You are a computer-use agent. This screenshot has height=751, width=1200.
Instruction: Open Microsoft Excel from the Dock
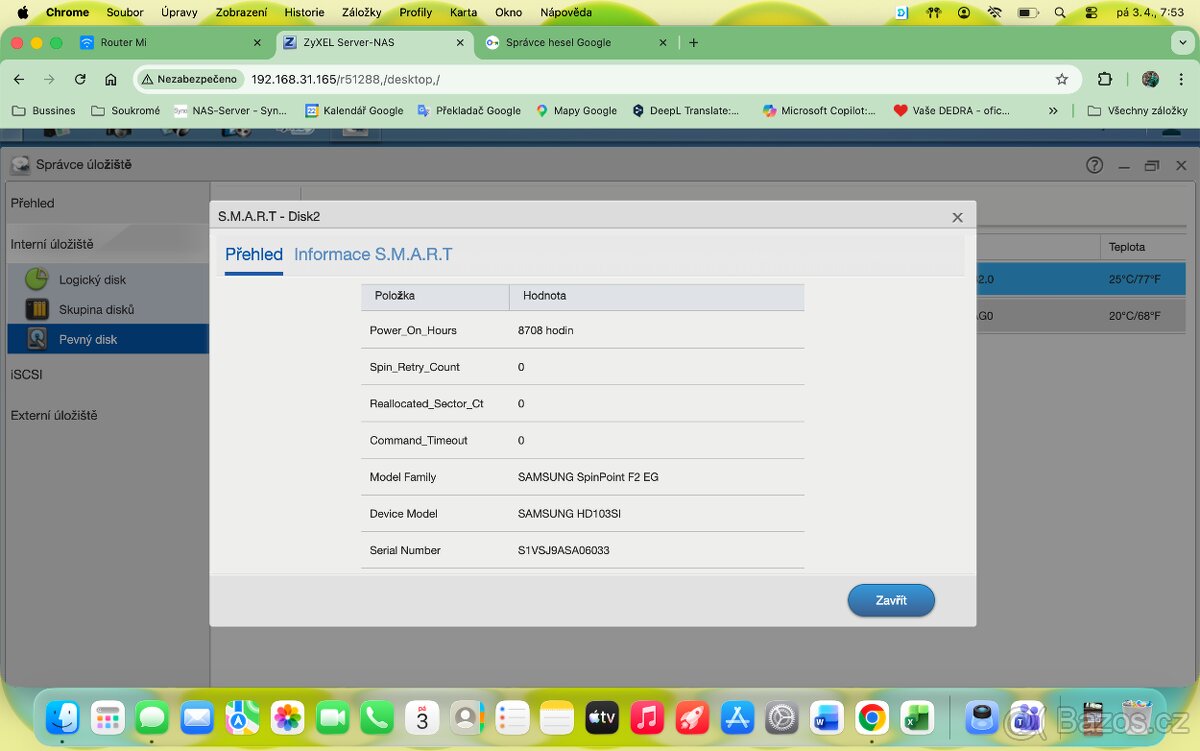tap(917, 717)
